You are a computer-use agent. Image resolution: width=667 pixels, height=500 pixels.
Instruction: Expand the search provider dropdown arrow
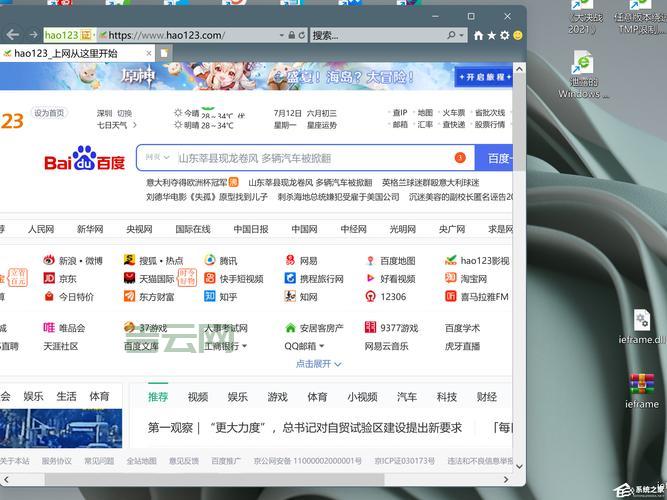click(x=462, y=35)
